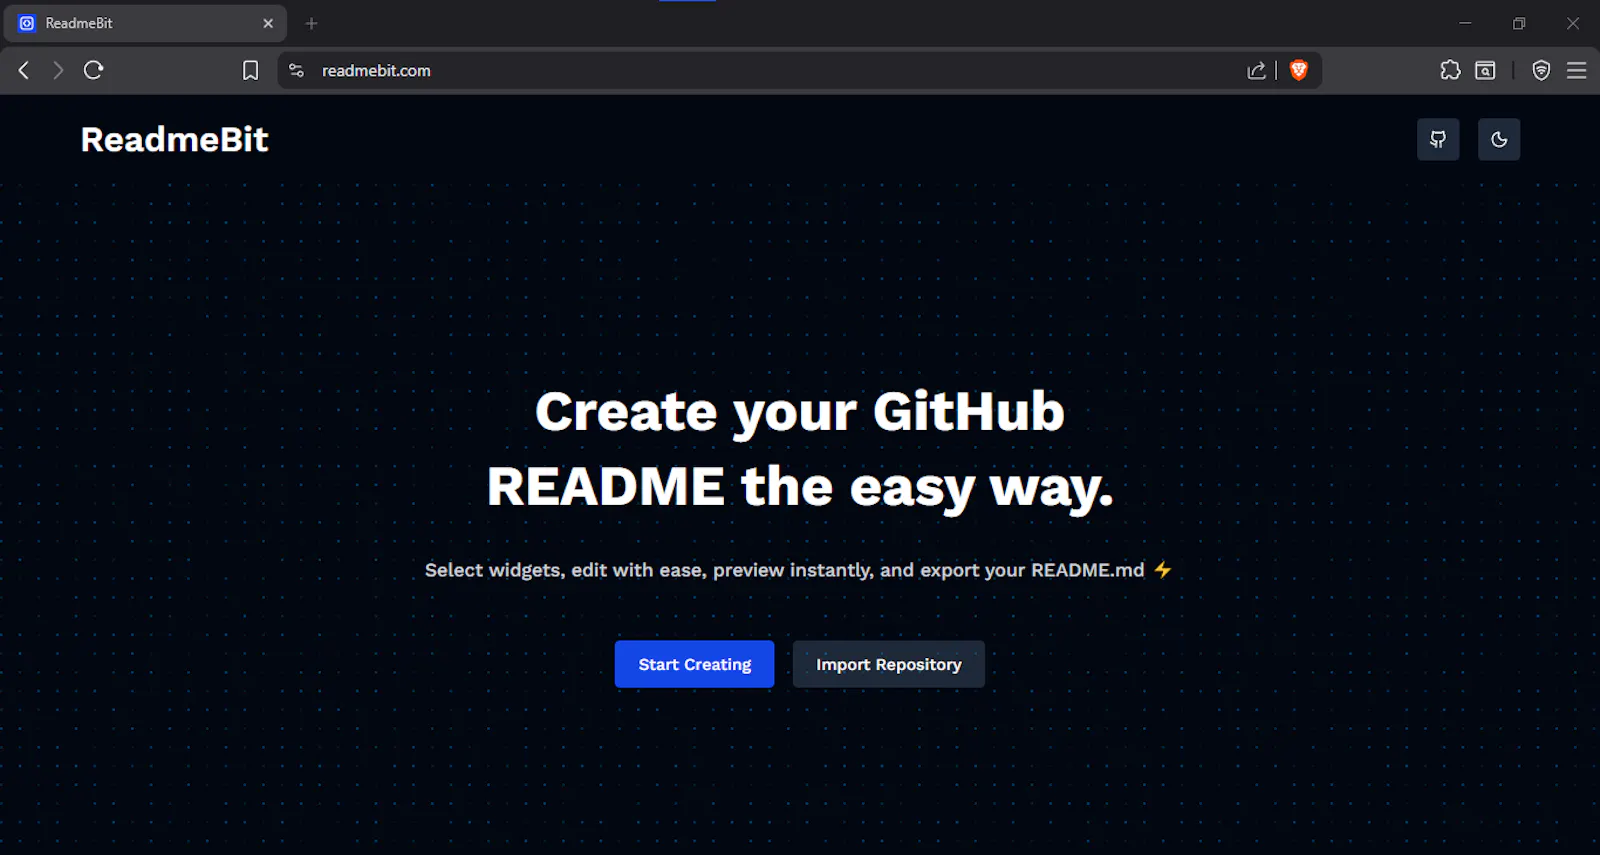1600x855 pixels.
Task: Toggle the browser sidebar panel
Action: (1486, 70)
